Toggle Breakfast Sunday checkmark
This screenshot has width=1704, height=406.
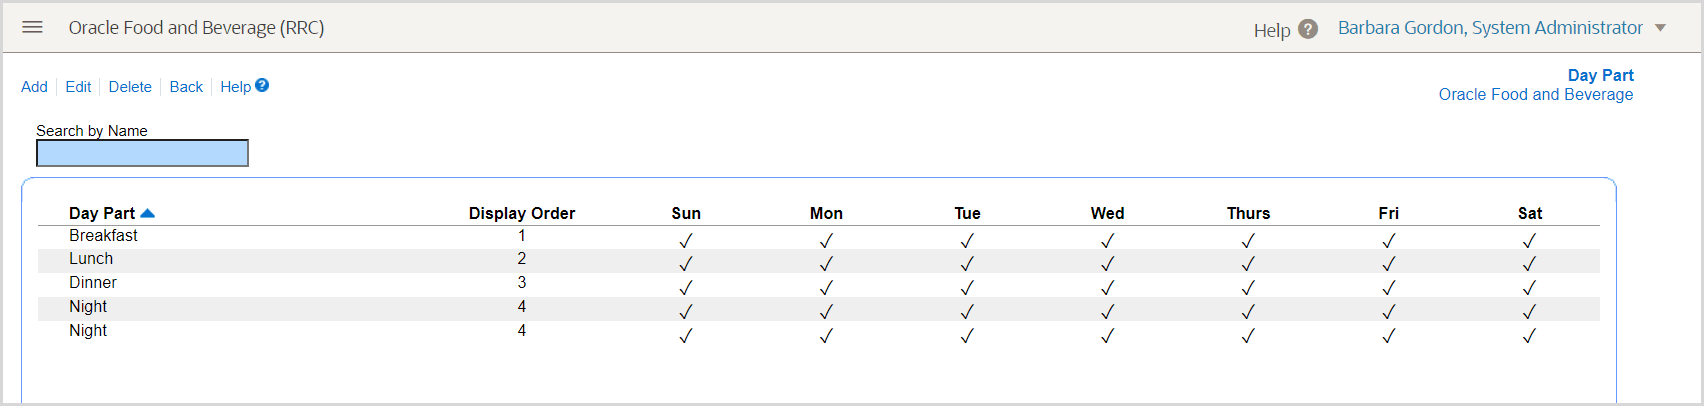(x=686, y=240)
